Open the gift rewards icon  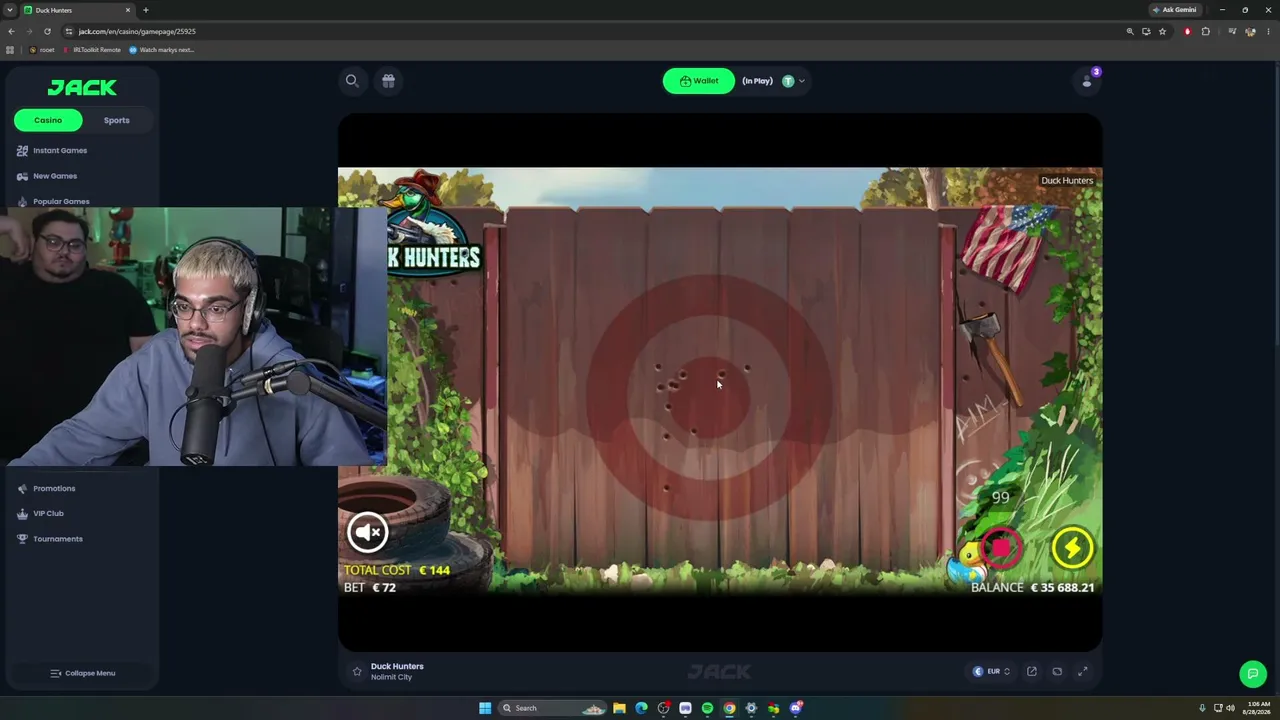[388, 81]
